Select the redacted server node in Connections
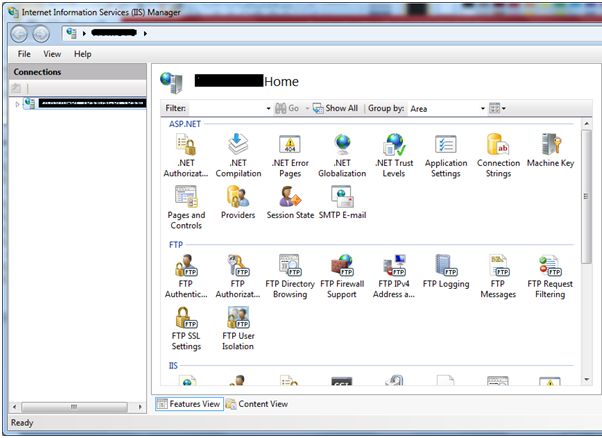The width and height of the screenshot is (602, 438). [x=92, y=103]
